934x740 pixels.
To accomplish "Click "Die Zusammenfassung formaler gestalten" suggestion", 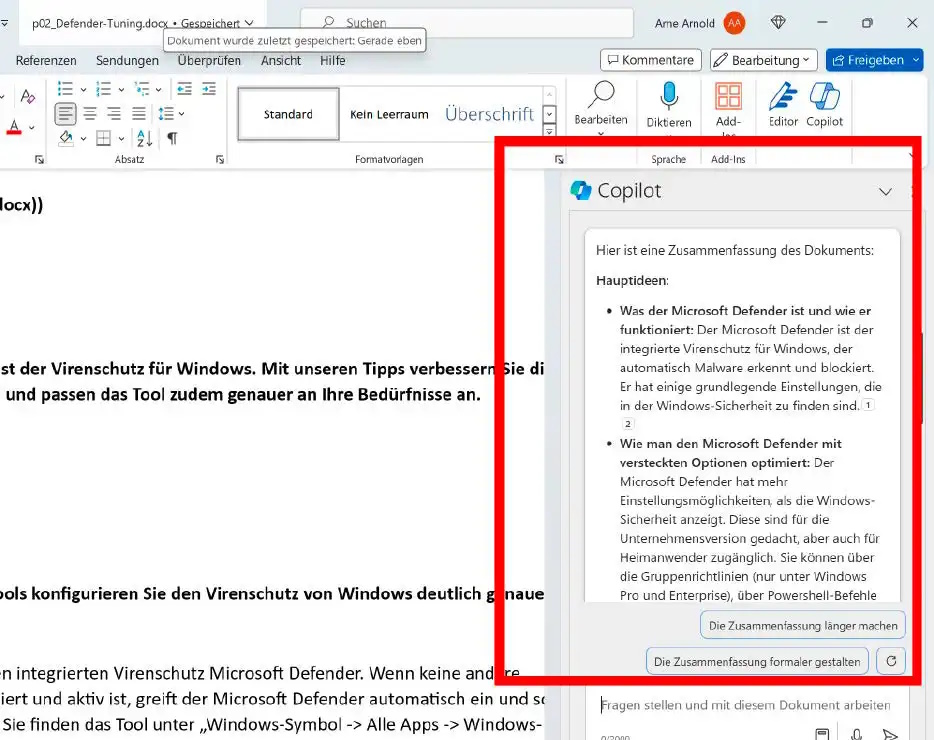I will coord(756,661).
